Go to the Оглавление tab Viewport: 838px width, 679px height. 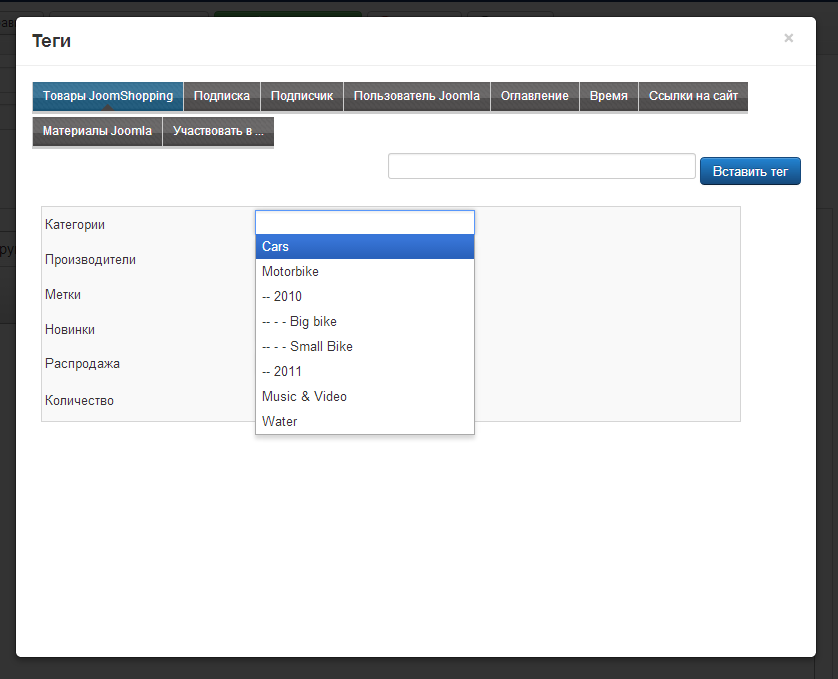pyautogui.click(x=535, y=96)
